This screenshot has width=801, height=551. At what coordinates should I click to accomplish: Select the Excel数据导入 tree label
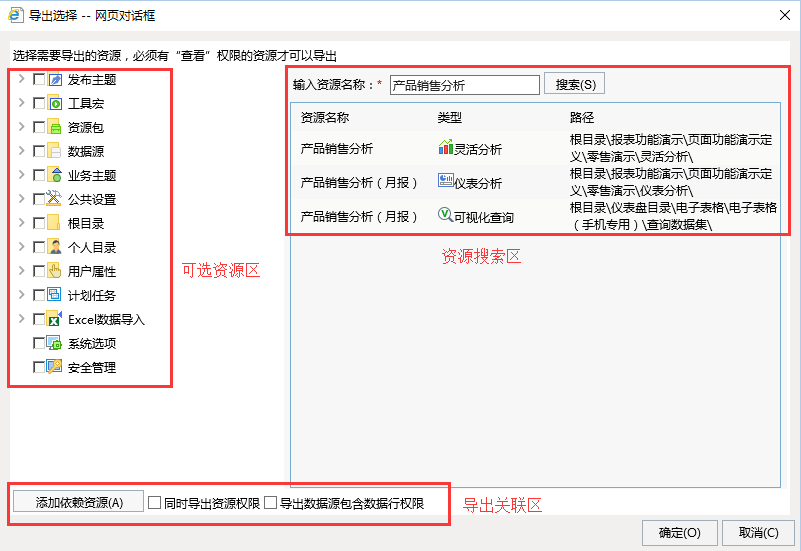[x=106, y=320]
